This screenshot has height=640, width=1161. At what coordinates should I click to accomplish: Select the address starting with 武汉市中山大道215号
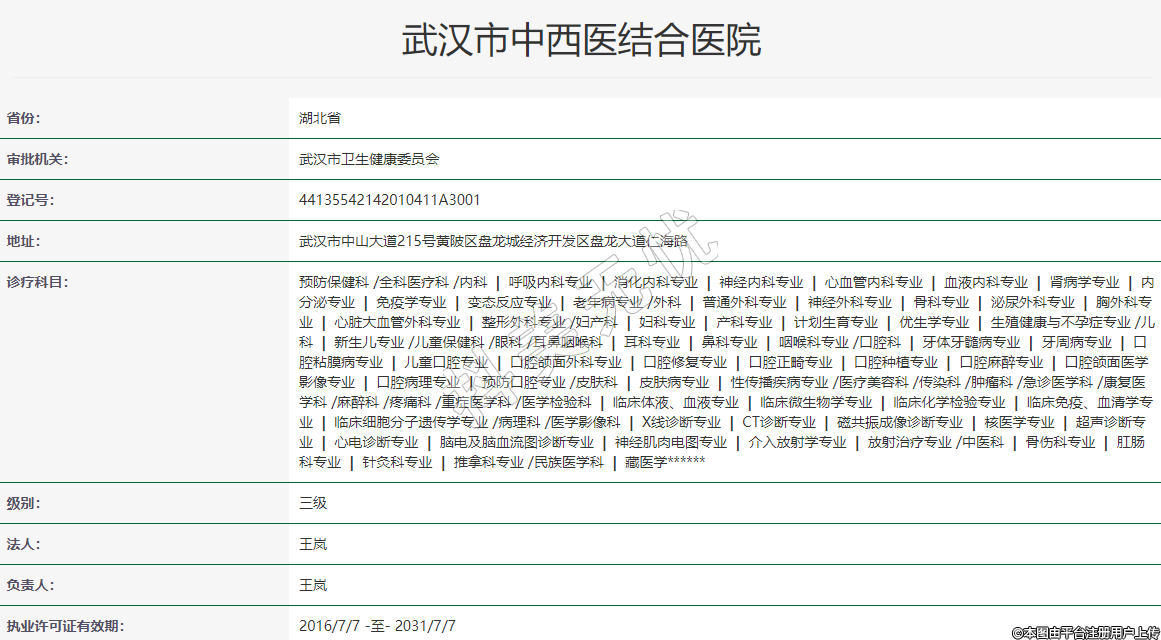click(493, 241)
